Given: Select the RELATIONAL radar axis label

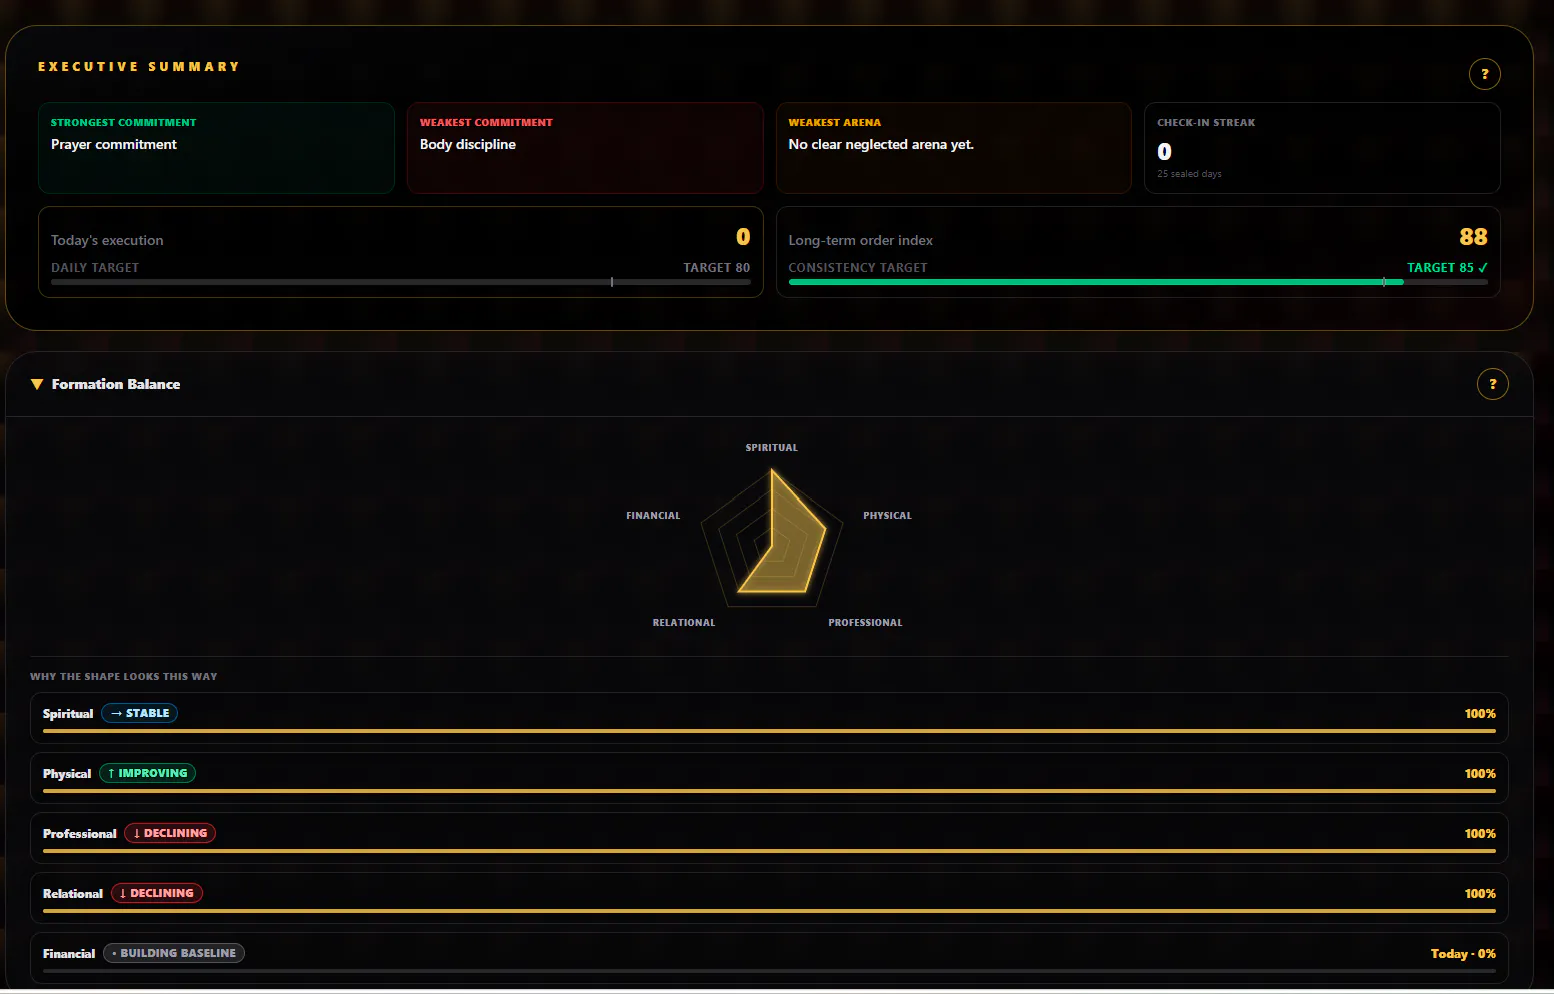Looking at the screenshot, I should pos(684,623).
